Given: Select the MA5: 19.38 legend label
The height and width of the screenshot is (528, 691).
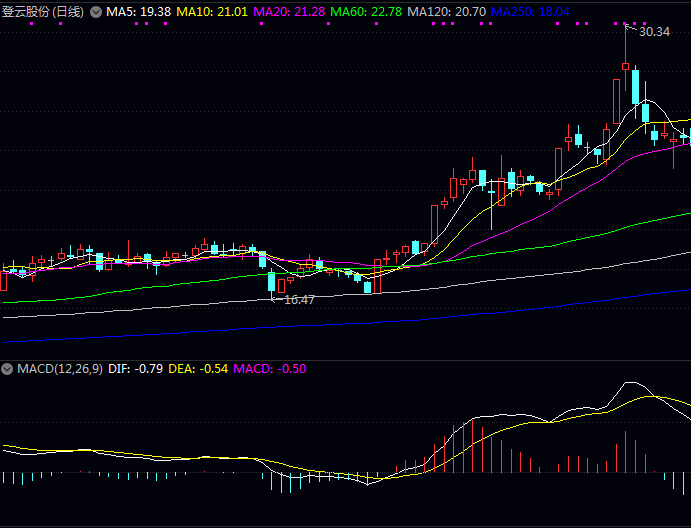Looking at the screenshot, I should click(x=139, y=12).
